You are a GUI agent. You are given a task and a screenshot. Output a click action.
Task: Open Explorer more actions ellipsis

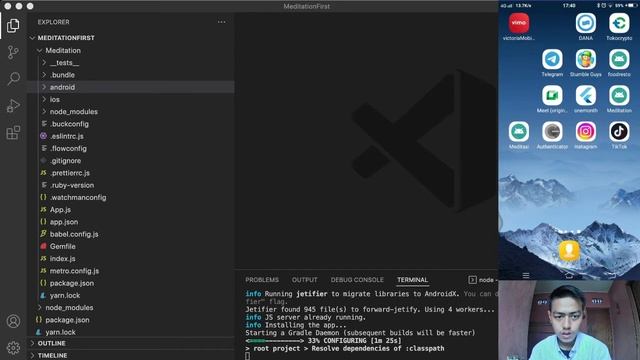pos(222,22)
